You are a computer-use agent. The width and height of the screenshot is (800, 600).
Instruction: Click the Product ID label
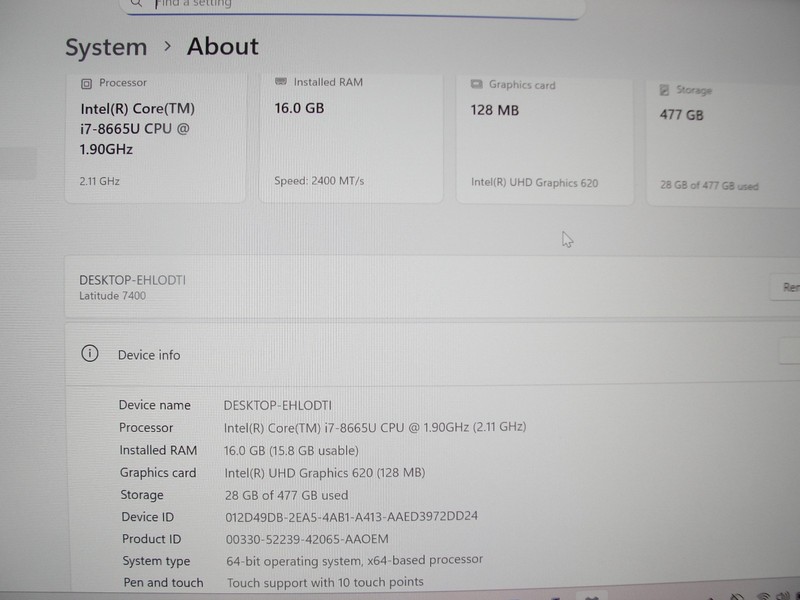tap(152, 539)
